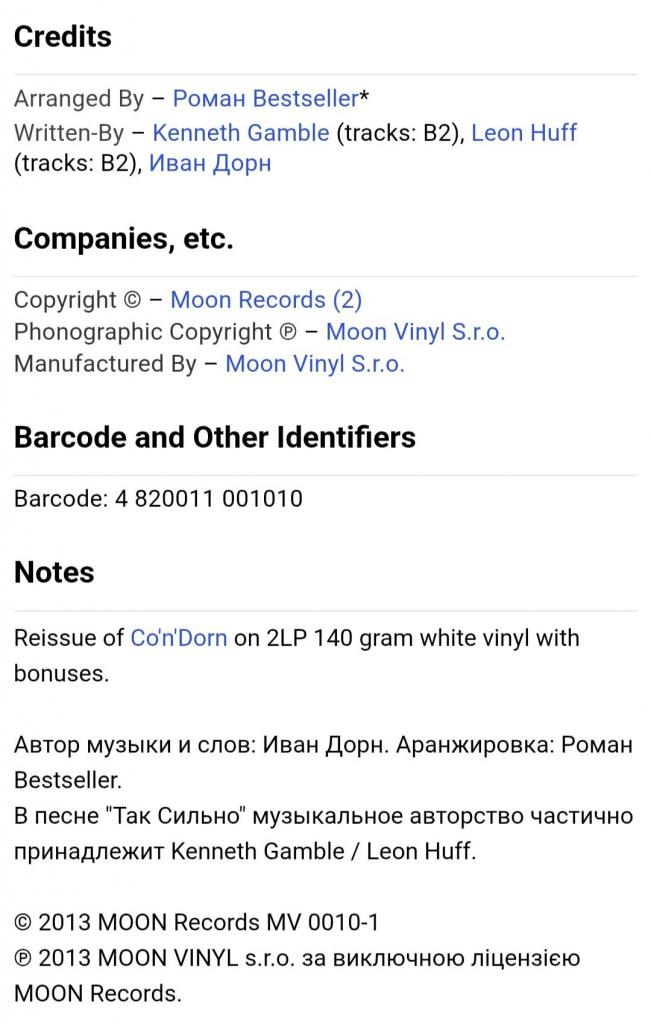Click the Barcode and Other Identifiers heading

pyautogui.click(x=215, y=438)
